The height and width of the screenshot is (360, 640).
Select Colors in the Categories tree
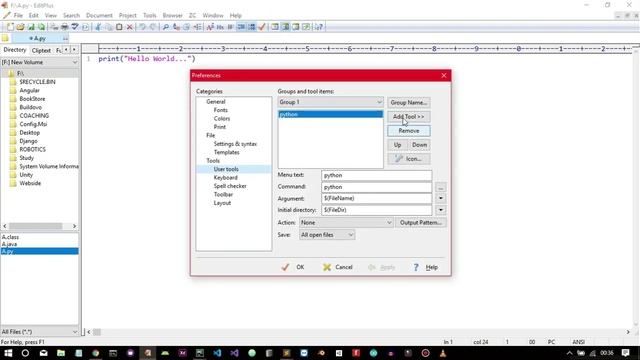pos(222,119)
